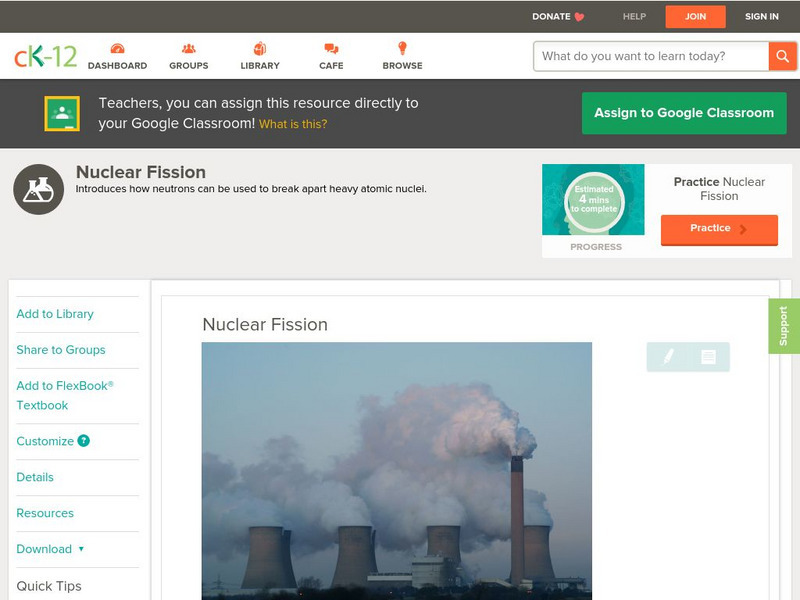Click SIGN IN
The image size is (800, 600).
tap(762, 17)
